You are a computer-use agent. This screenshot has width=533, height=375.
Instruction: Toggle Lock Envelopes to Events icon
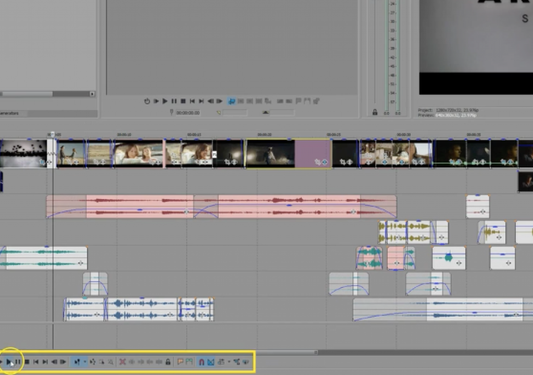coord(237,362)
